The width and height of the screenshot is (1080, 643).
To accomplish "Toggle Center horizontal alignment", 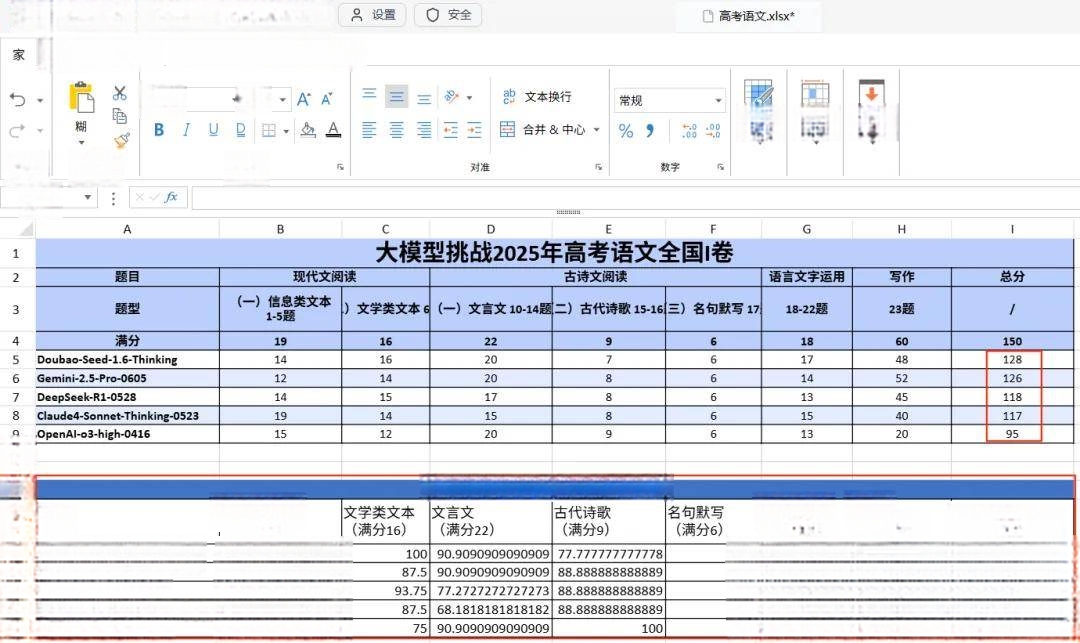I will tap(397, 129).
